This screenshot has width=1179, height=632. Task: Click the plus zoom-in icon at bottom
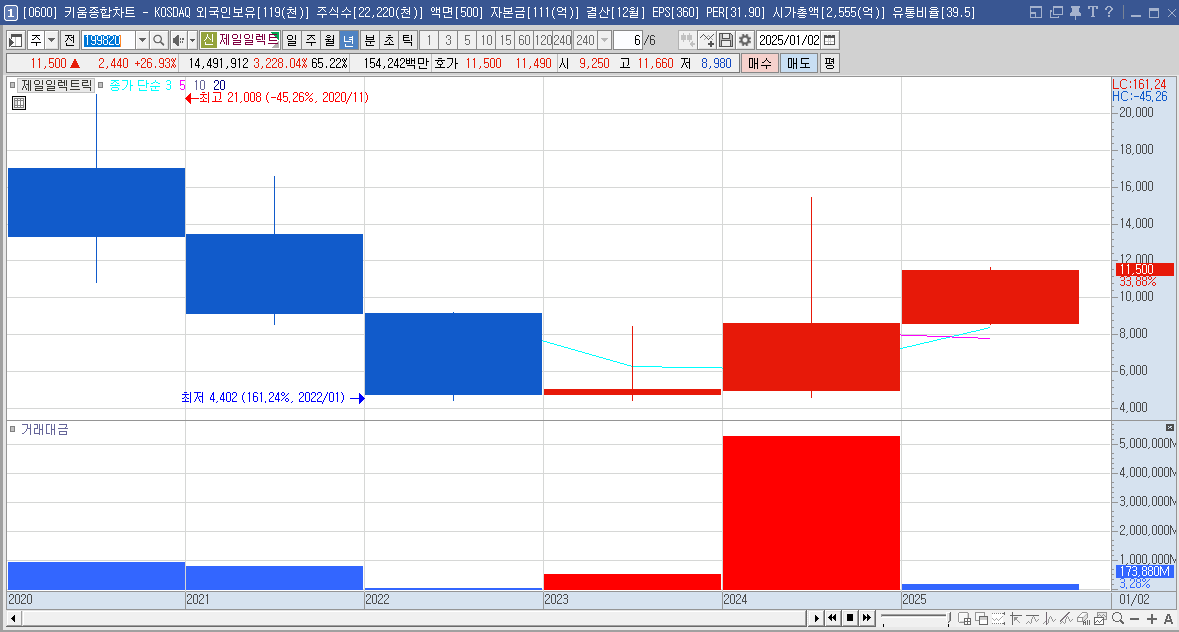[1151, 618]
